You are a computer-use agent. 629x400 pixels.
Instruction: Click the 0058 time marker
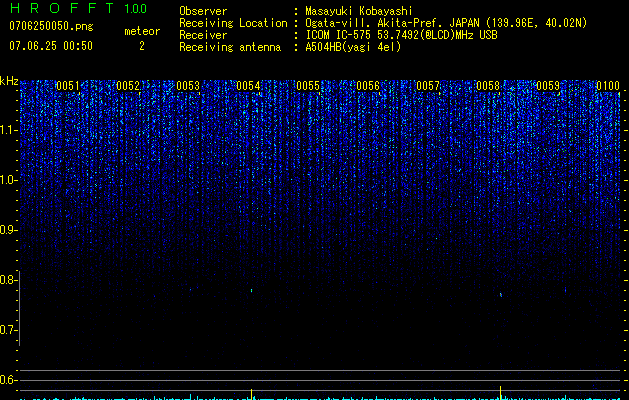pyautogui.click(x=488, y=86)
